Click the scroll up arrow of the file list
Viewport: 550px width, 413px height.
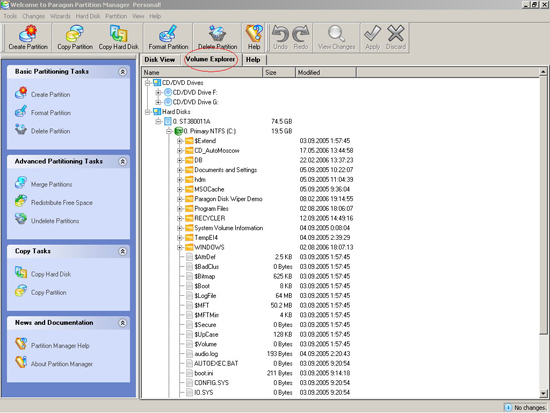543,72
